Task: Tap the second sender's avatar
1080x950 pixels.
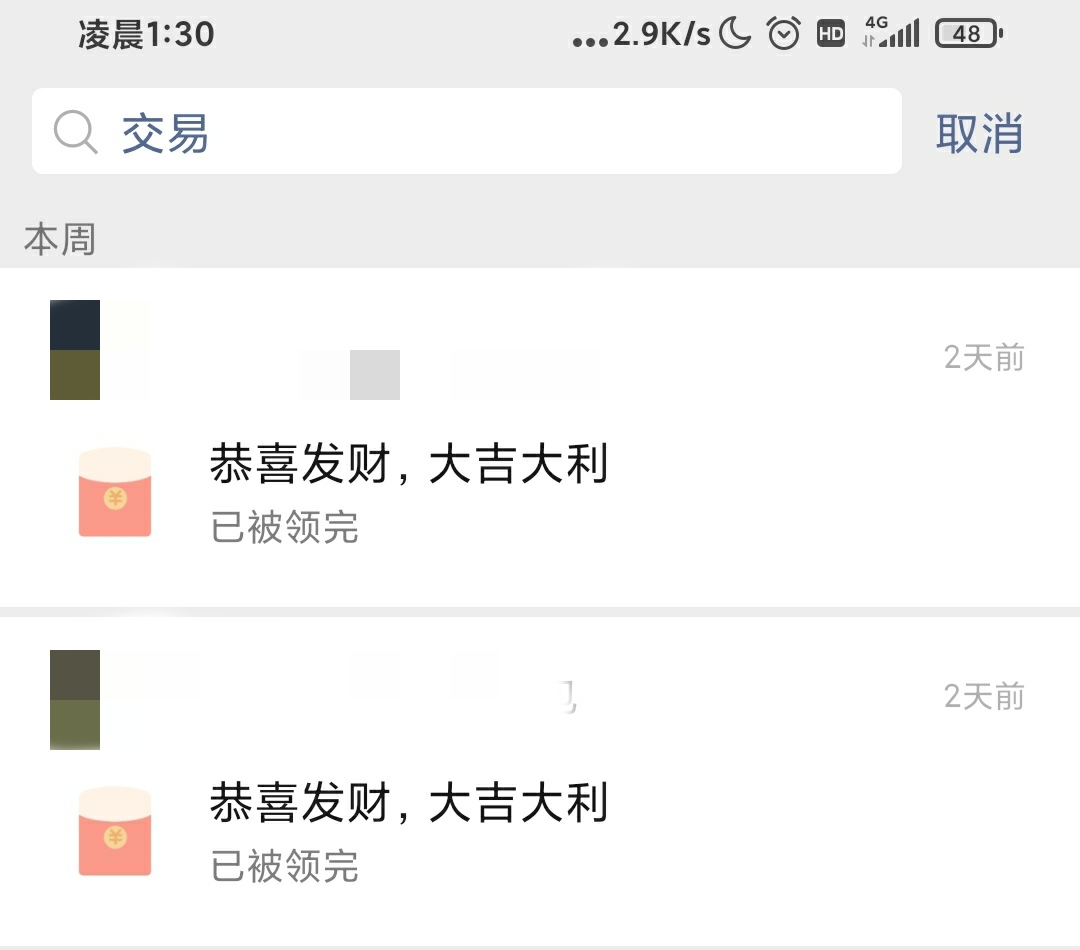Action: (75, 700)
